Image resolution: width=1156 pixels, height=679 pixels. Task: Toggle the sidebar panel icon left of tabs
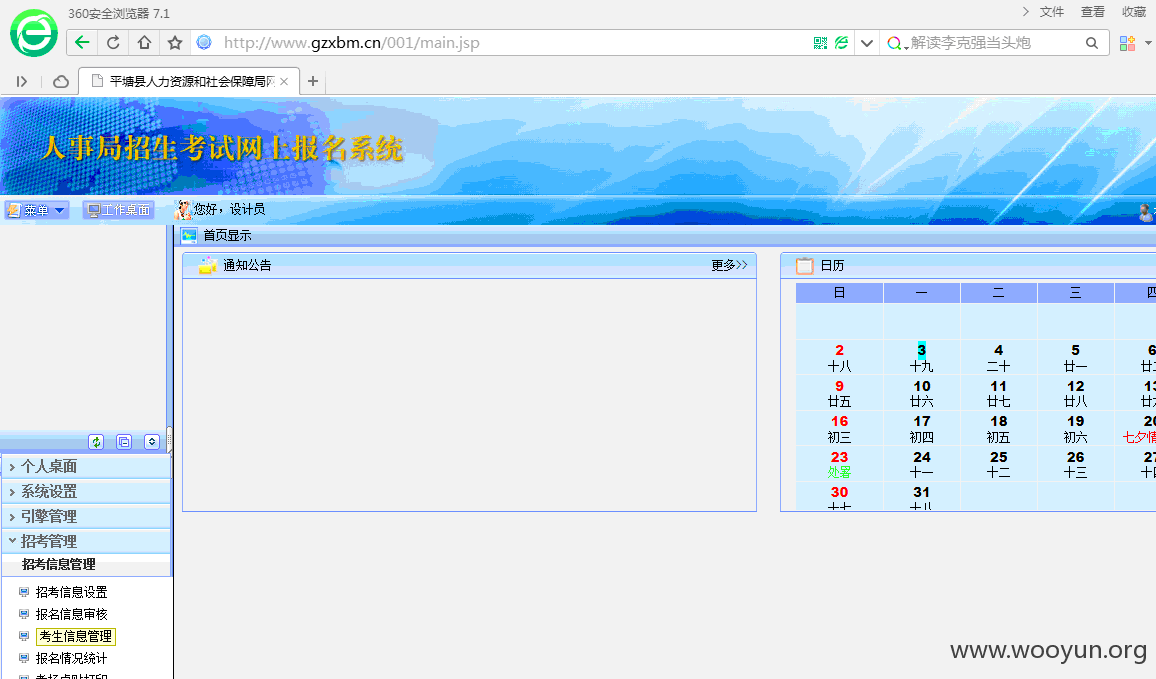pos(21,81)
